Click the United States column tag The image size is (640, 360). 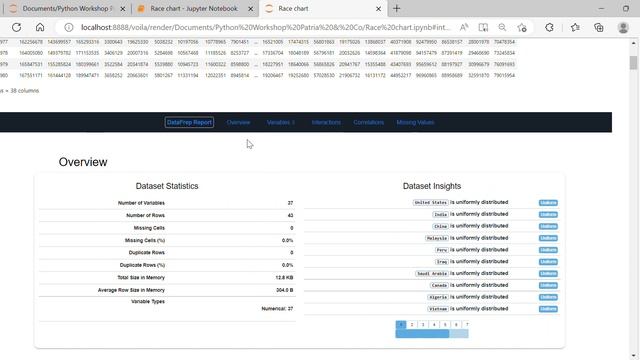tap(430, 202)
